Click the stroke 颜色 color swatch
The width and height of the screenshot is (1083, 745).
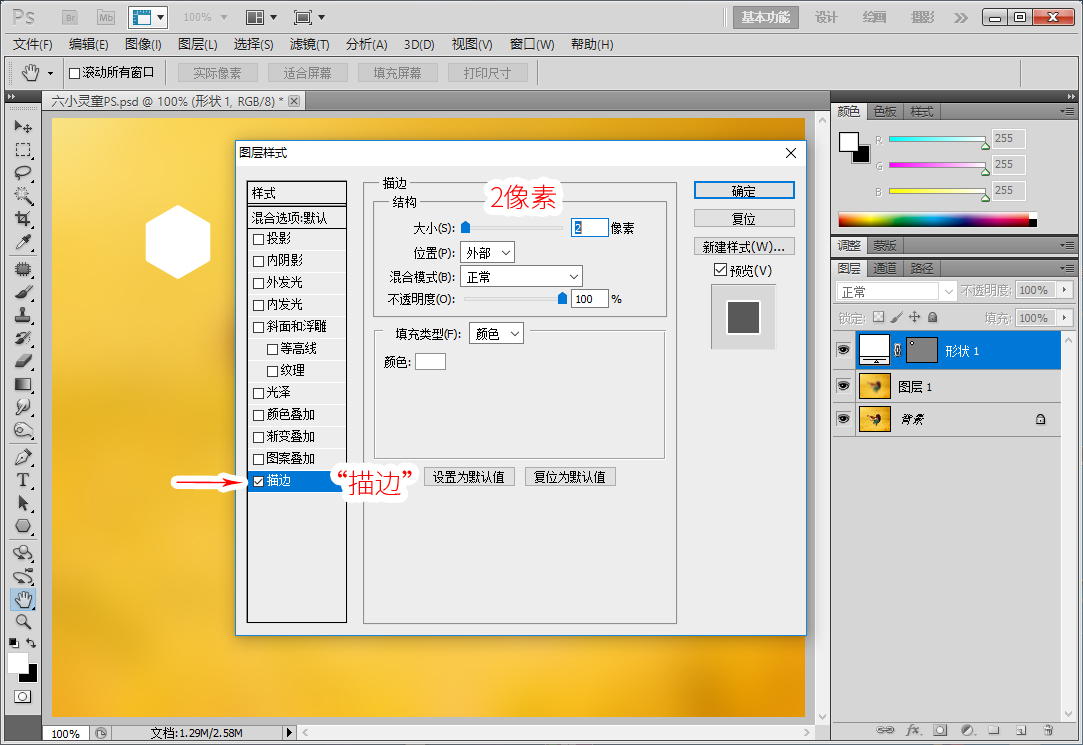pos(430,362)
